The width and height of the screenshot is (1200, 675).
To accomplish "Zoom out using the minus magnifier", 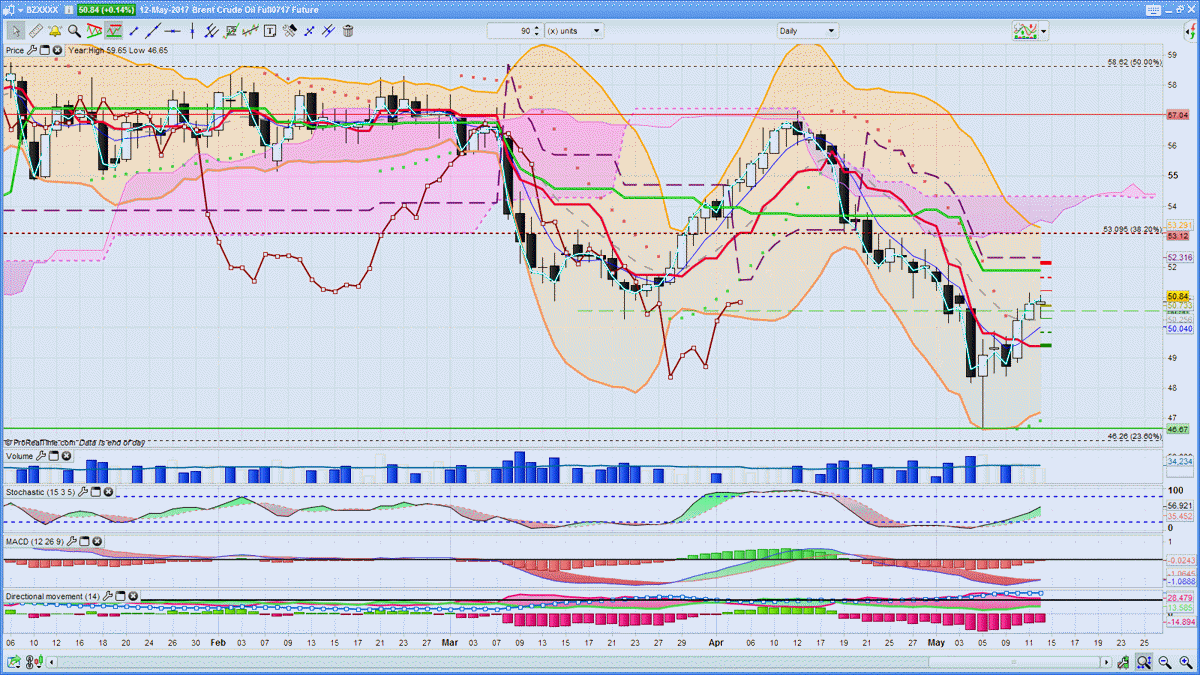I will 1164,662.
